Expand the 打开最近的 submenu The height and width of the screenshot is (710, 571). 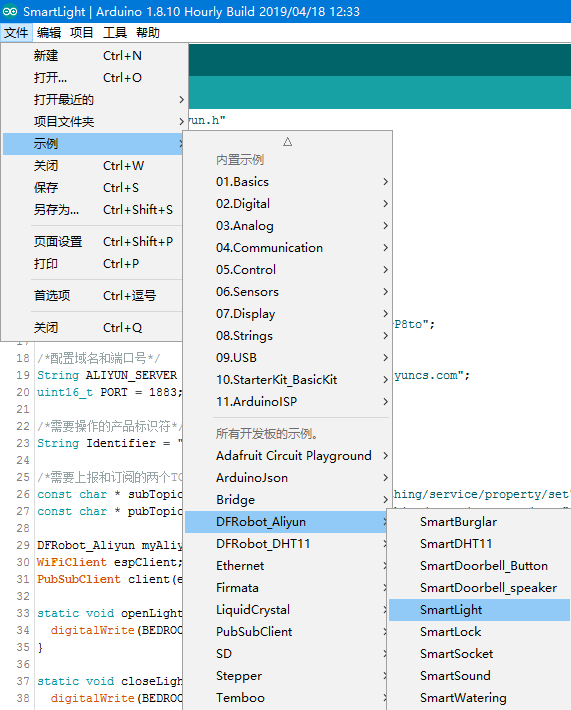tap(95, 100)
